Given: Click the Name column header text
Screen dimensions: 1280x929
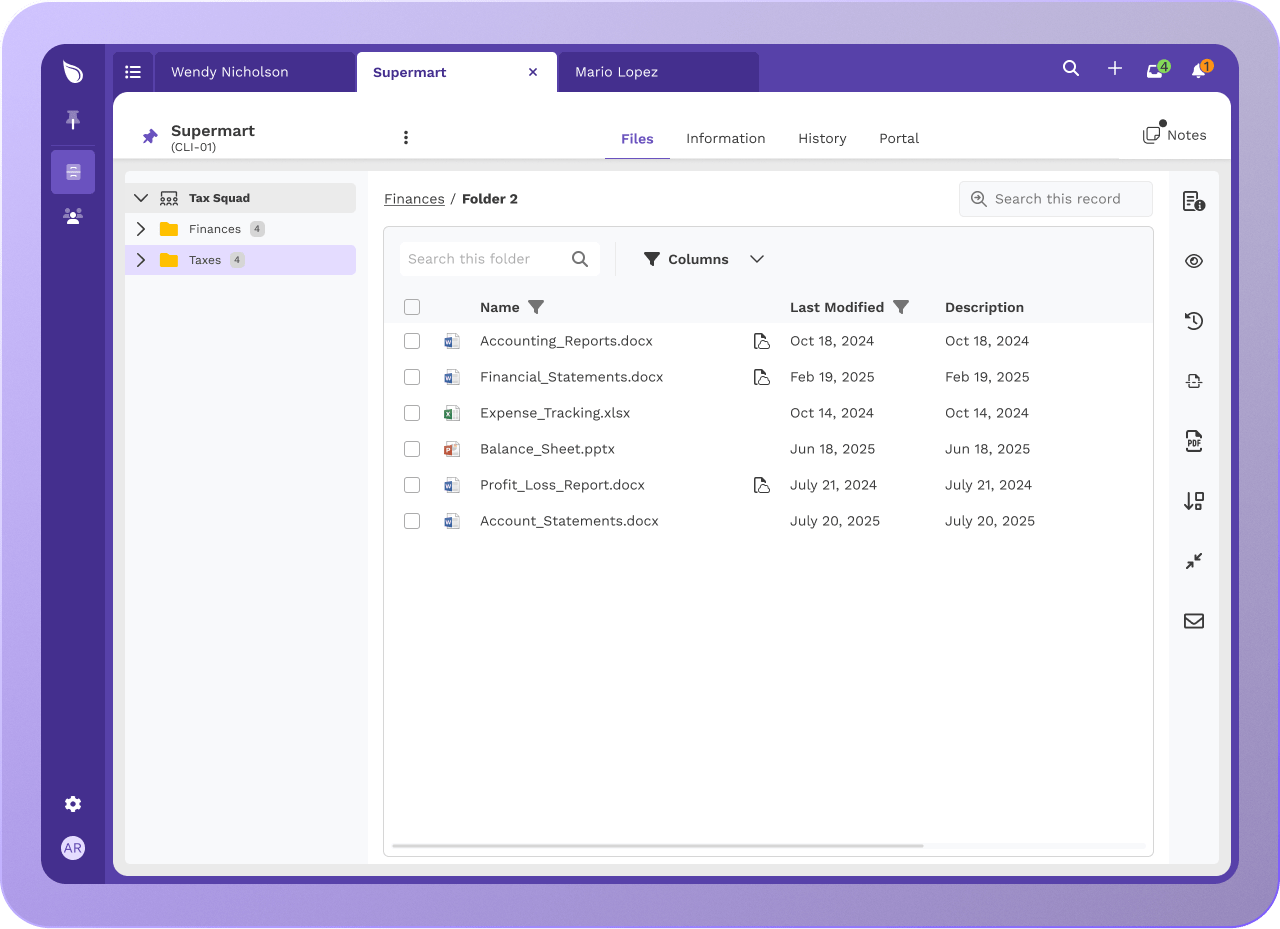Looking at the screenshot, I should pos(499,307).
